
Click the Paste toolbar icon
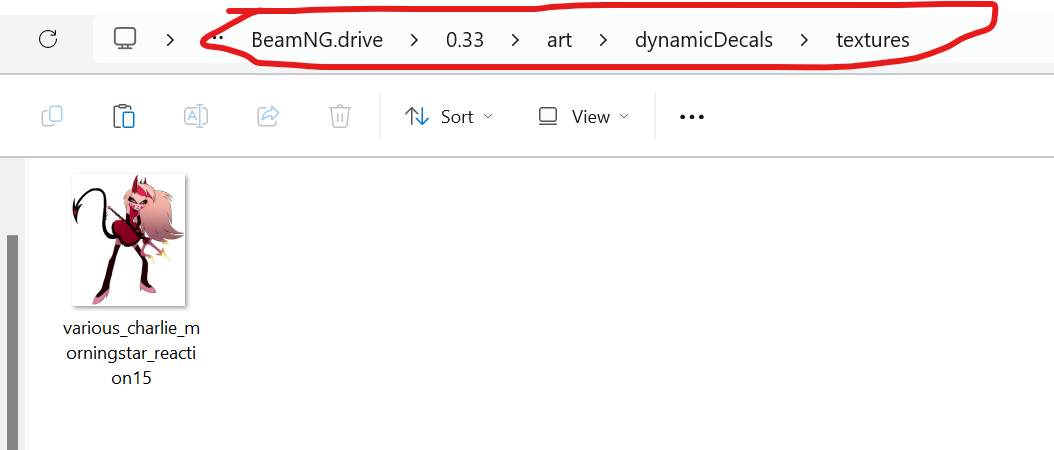pos(124,116)
